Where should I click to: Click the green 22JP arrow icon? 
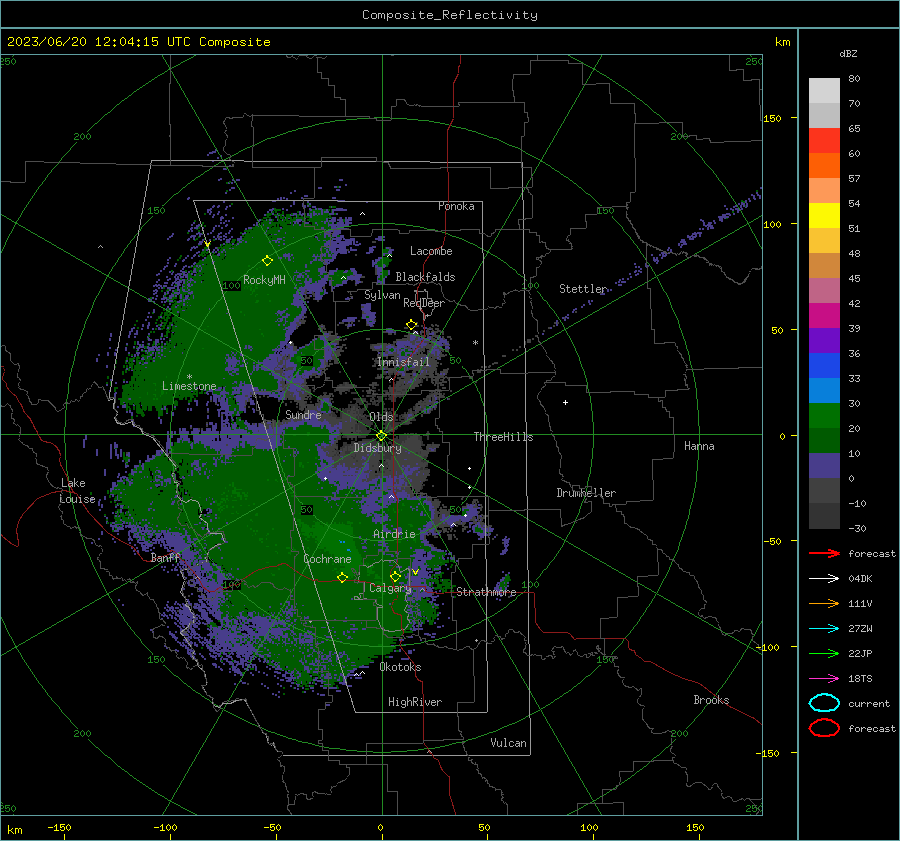pyautogui.click(x=824, y=653)
